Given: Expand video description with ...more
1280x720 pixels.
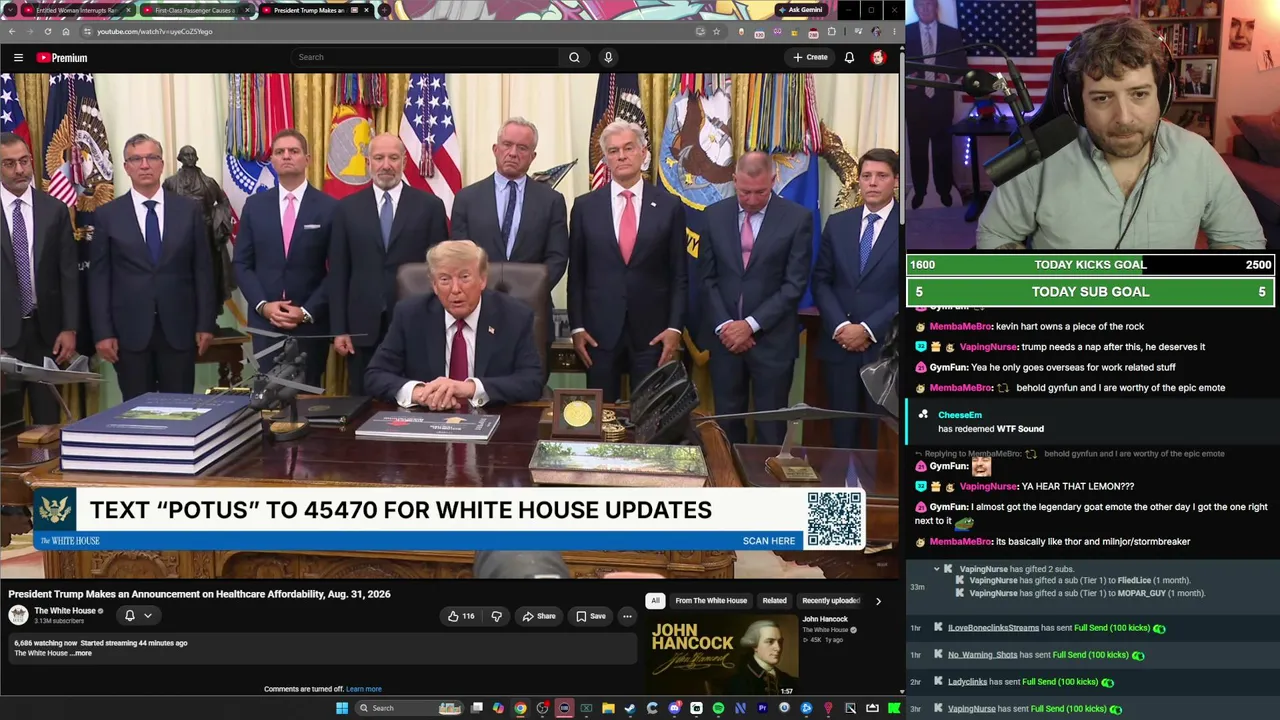Looking at the screenshot, I should 82,653.
